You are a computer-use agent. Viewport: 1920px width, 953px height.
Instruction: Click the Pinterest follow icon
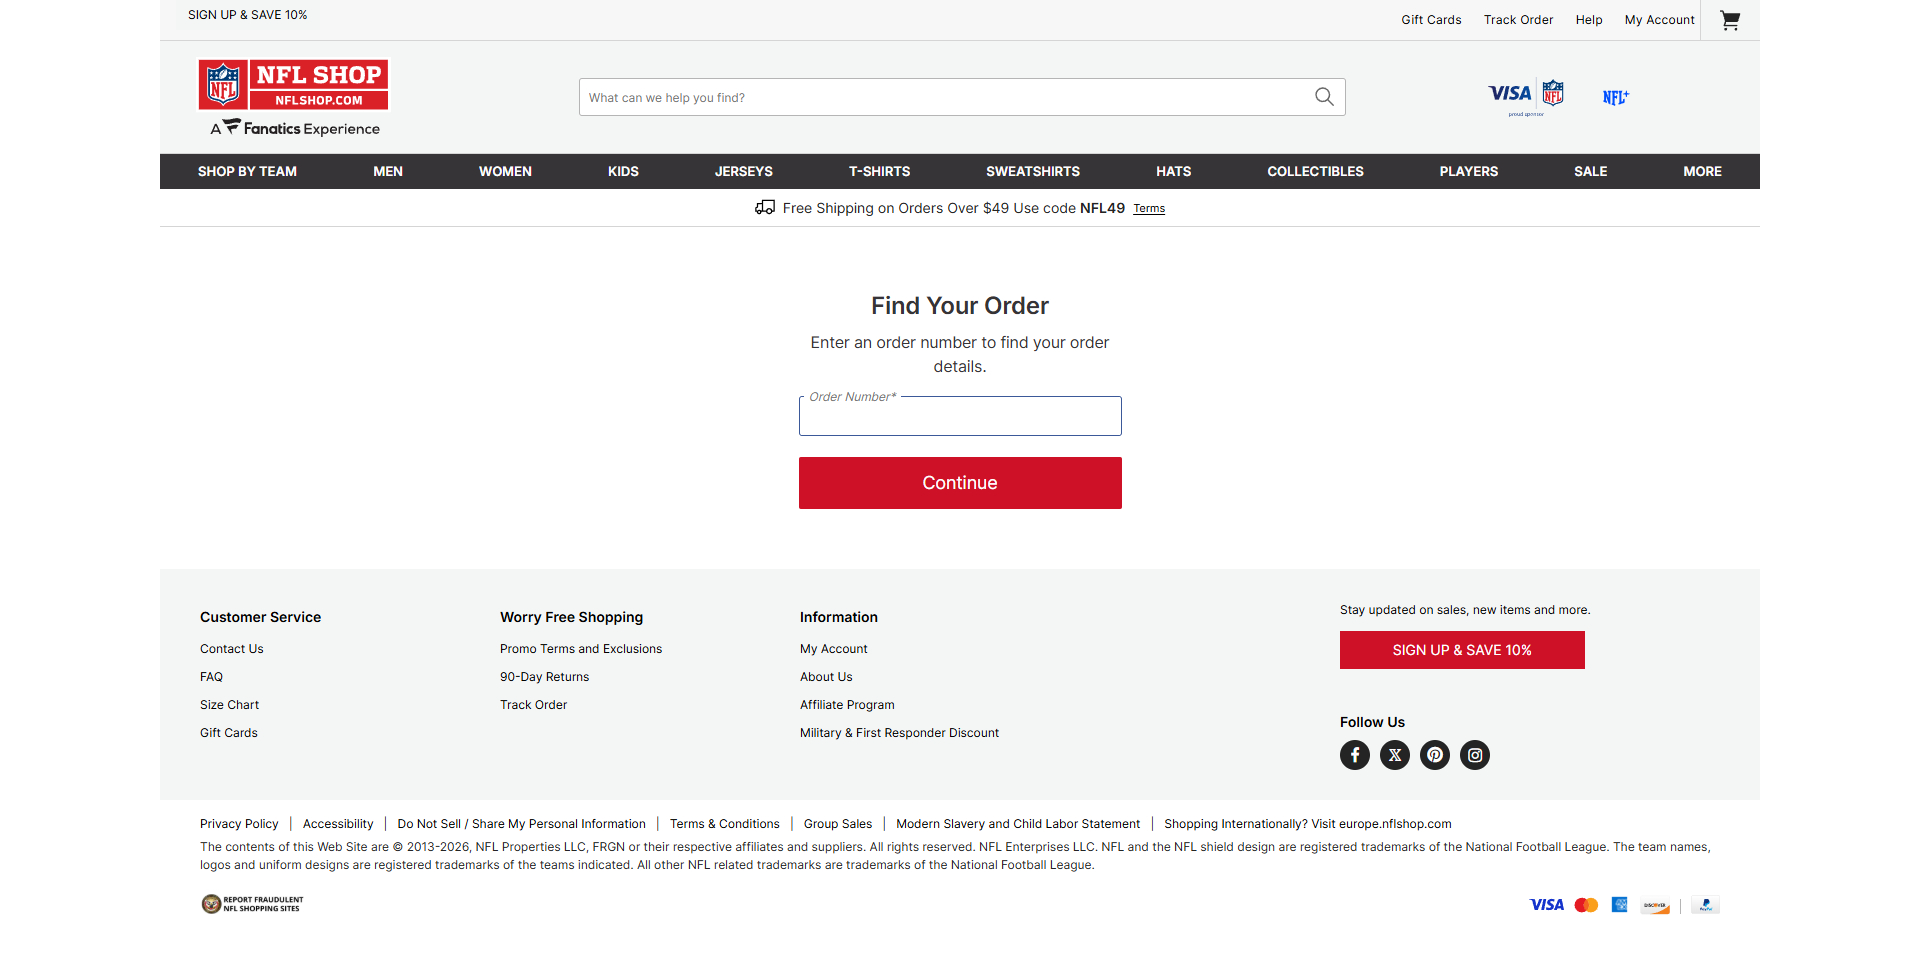pyautogui.click(x=1435, y=755)
